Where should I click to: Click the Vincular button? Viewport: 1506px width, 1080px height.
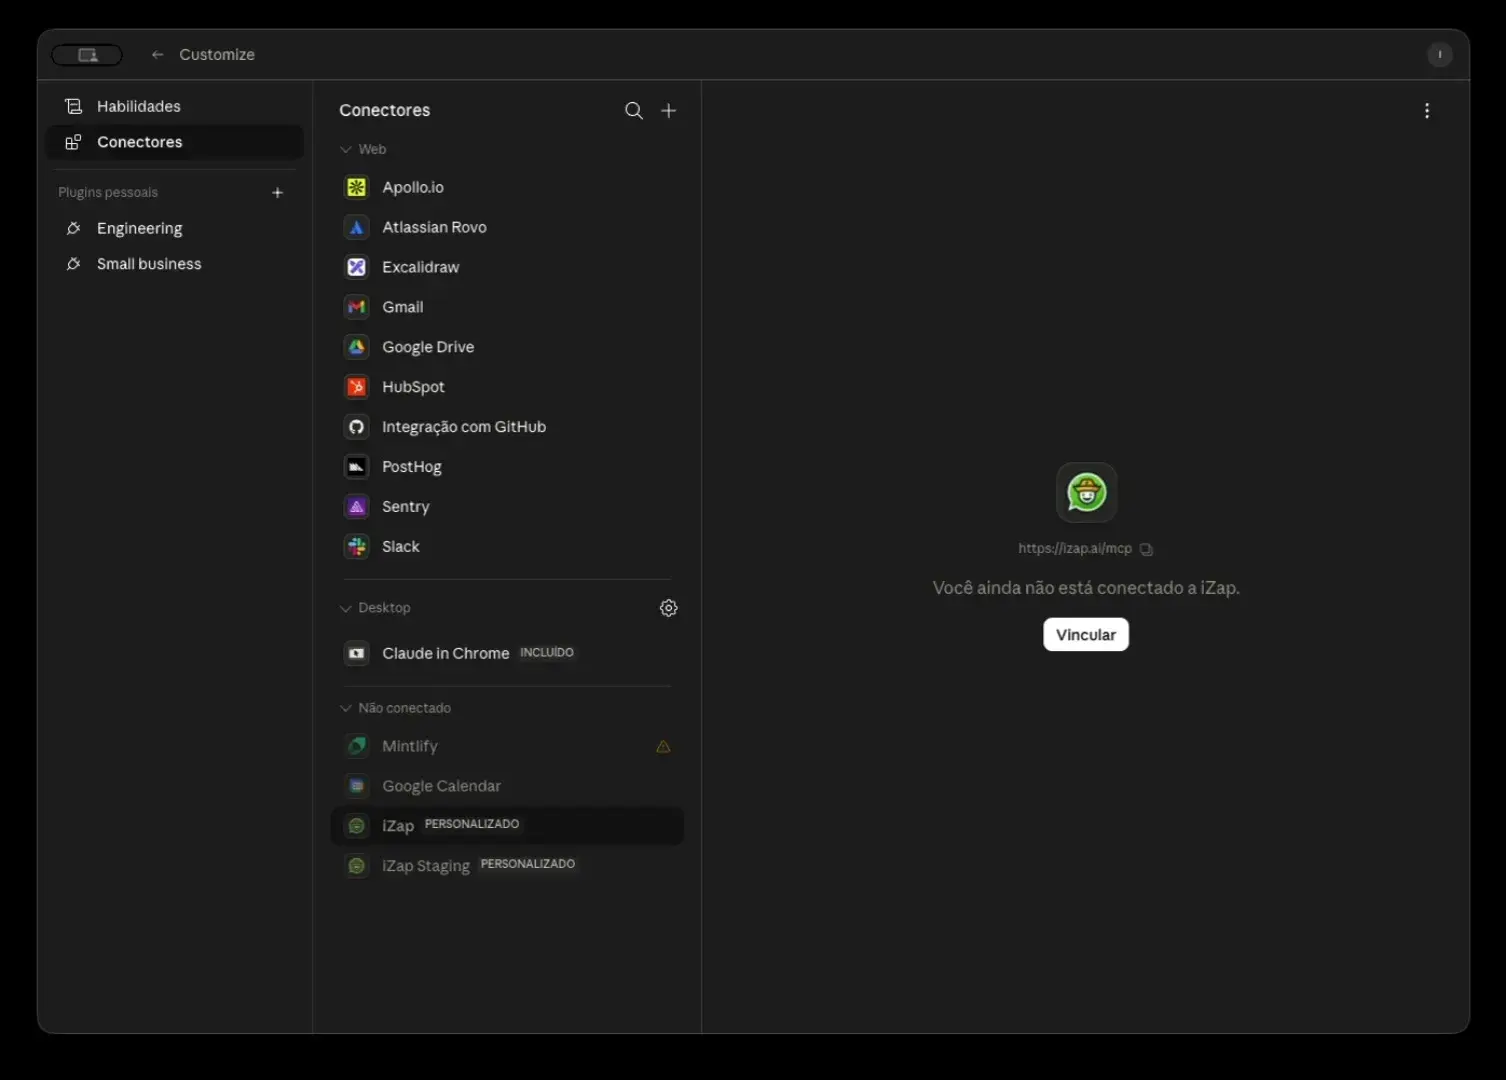[1086, 635]
